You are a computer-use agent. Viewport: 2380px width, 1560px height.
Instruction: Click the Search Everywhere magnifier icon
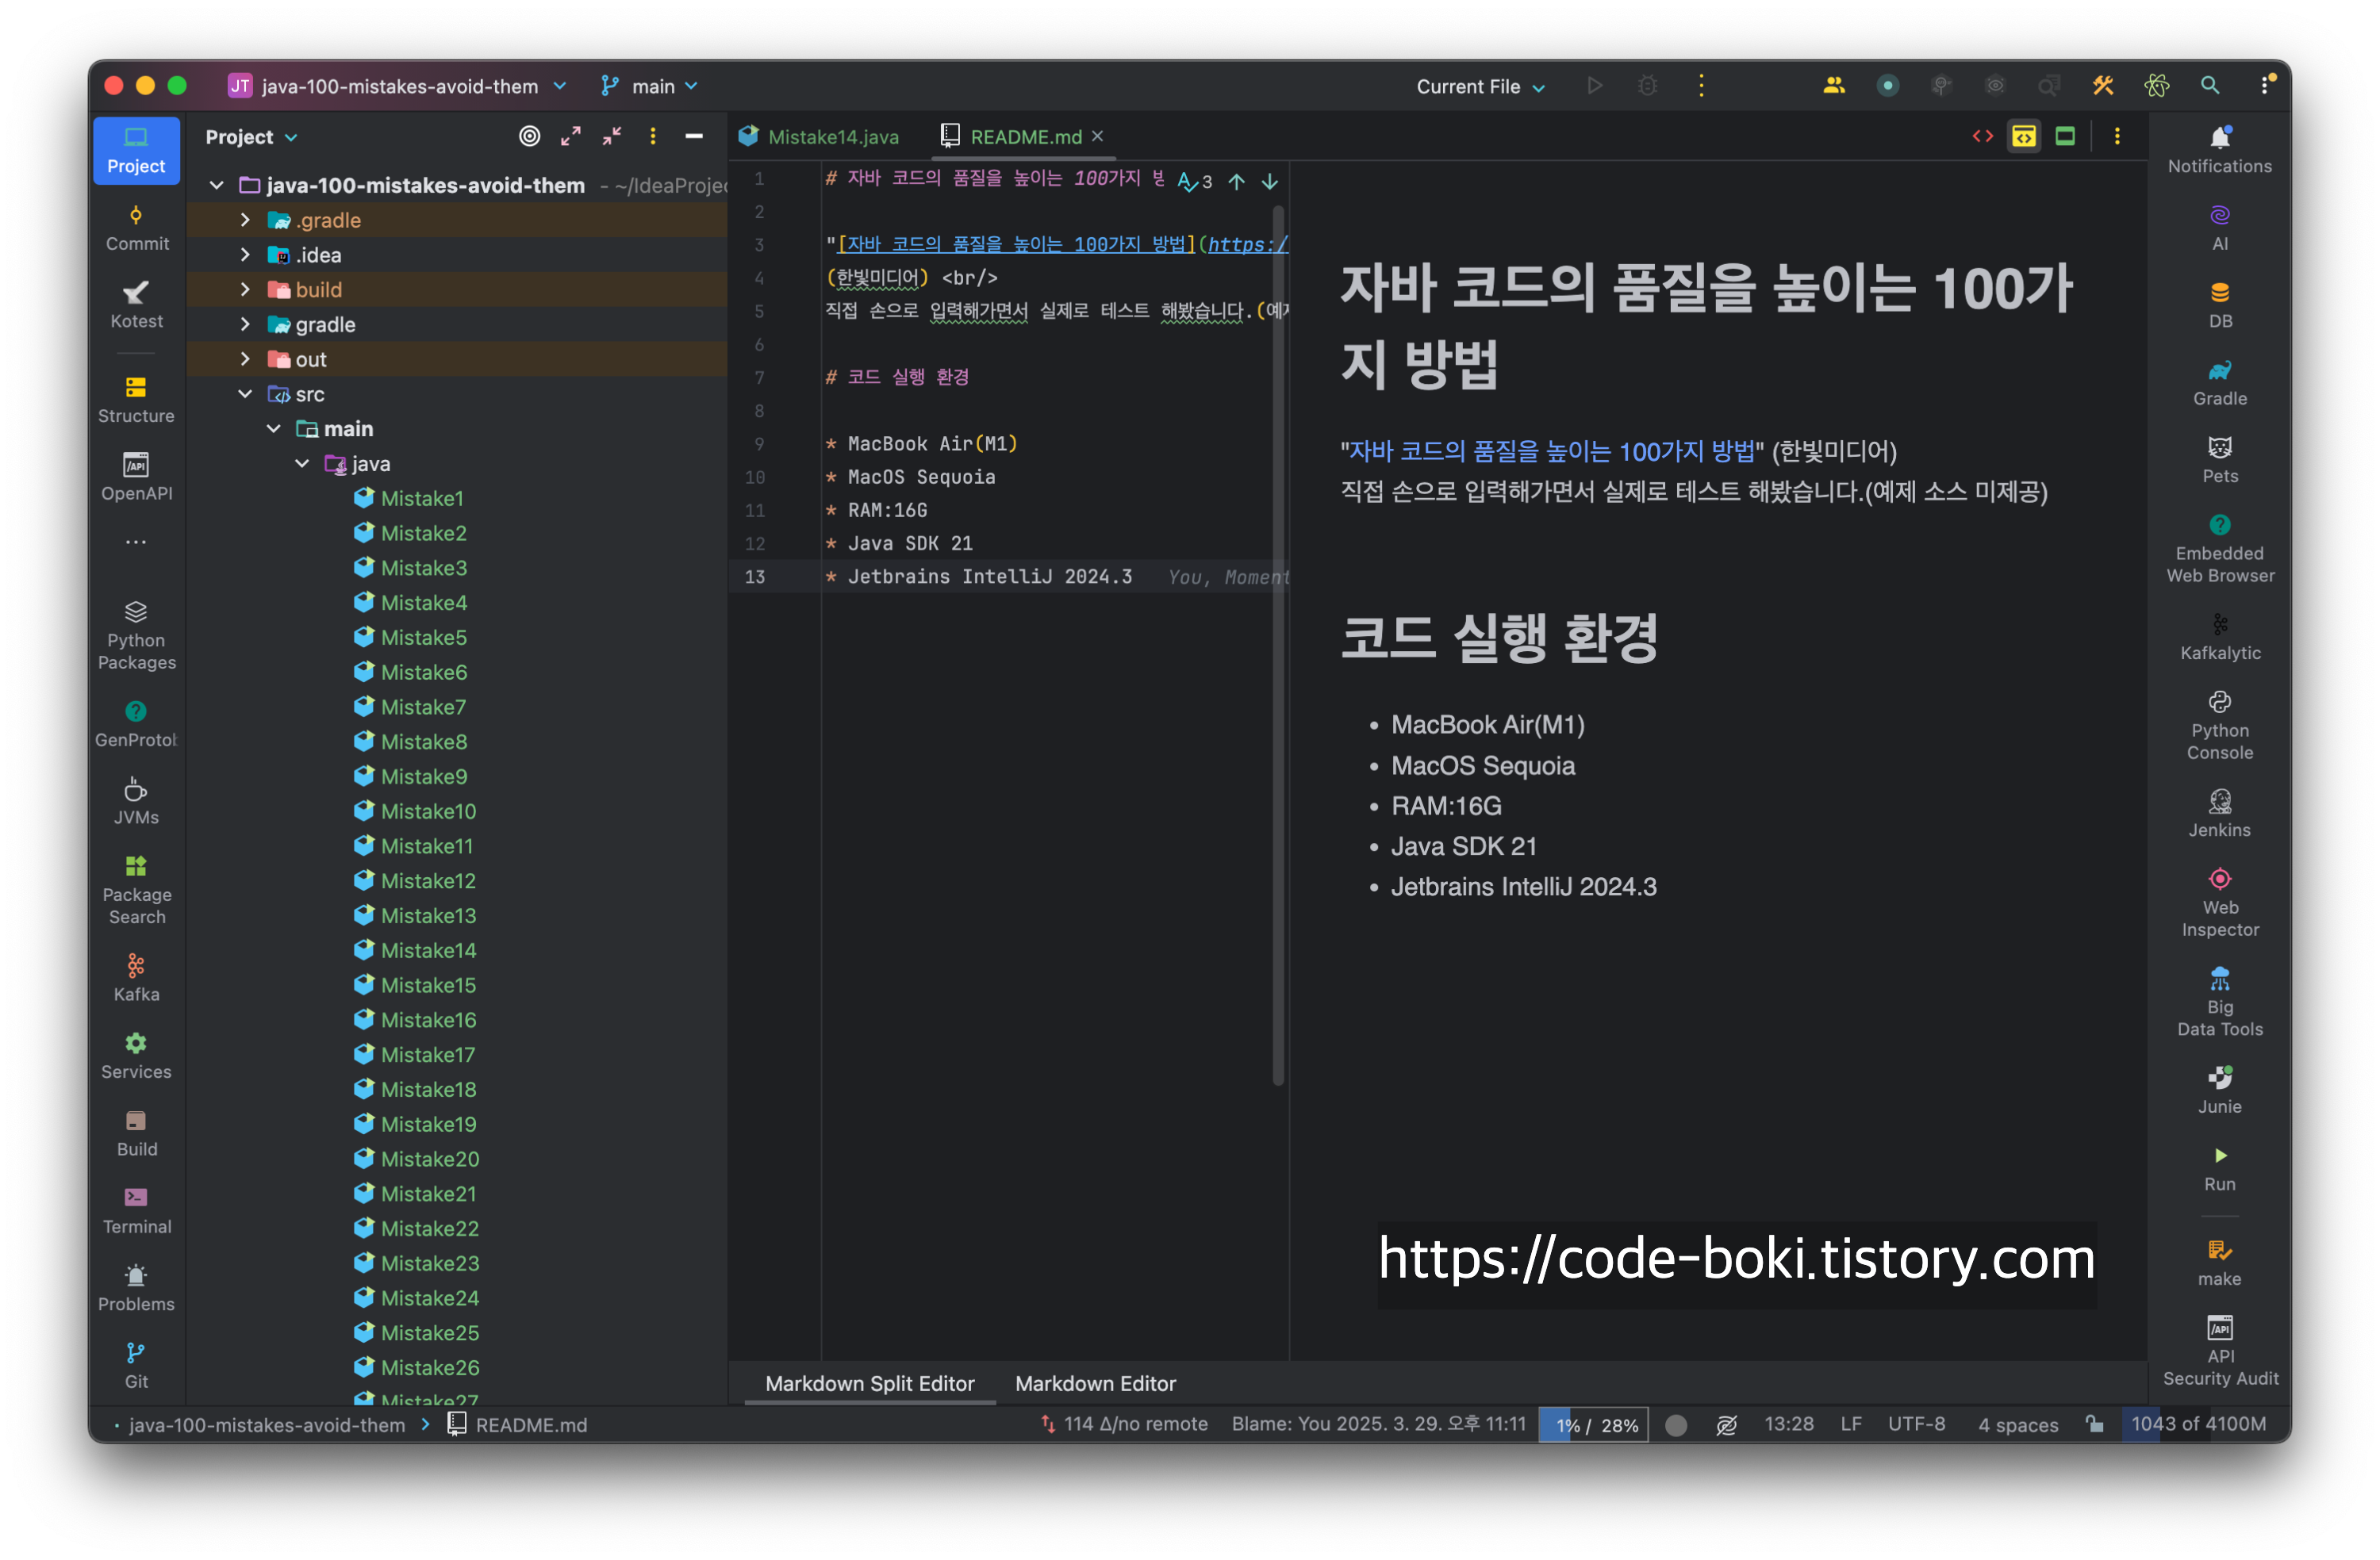2209,86
